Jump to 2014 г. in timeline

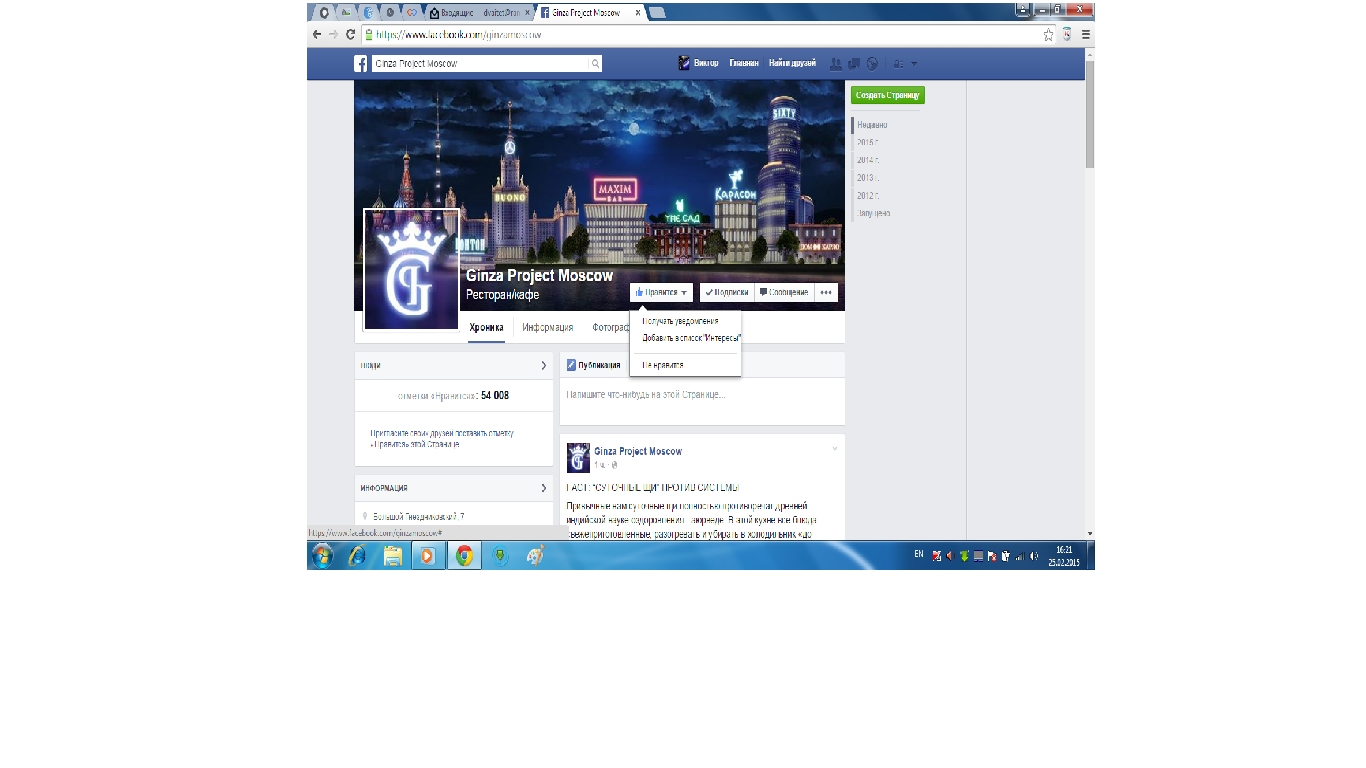click(x=867, y=160)
